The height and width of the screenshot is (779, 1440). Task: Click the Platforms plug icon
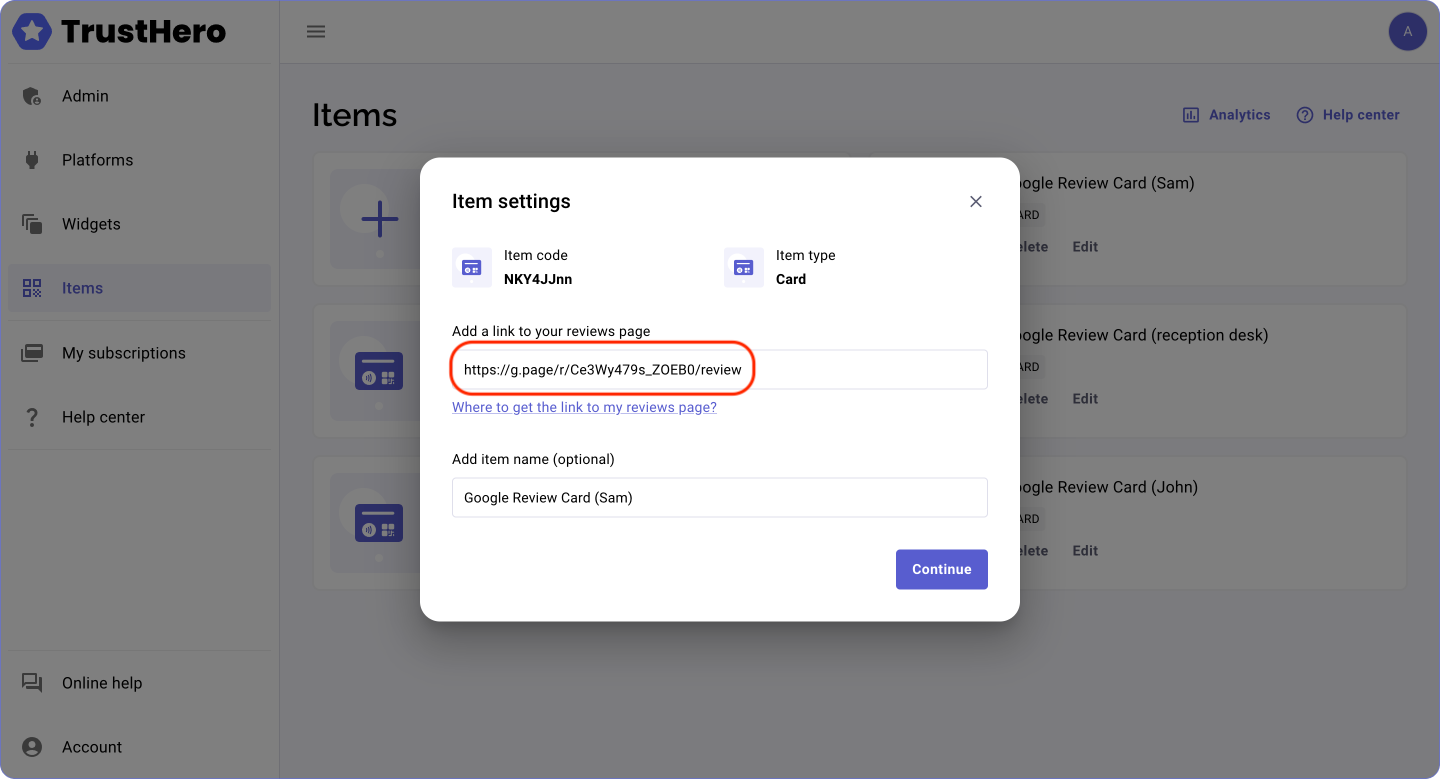[x=32, y=160]
